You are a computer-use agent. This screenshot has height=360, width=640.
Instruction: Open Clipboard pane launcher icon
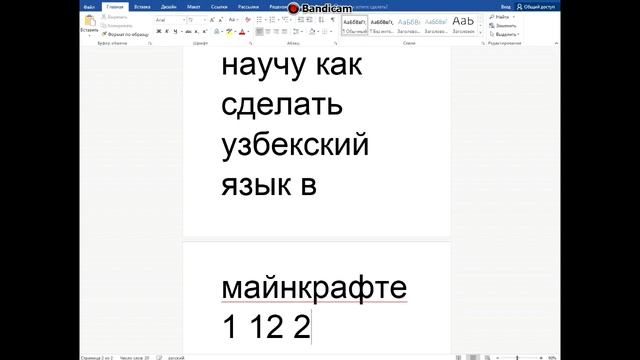click(150, 43)
